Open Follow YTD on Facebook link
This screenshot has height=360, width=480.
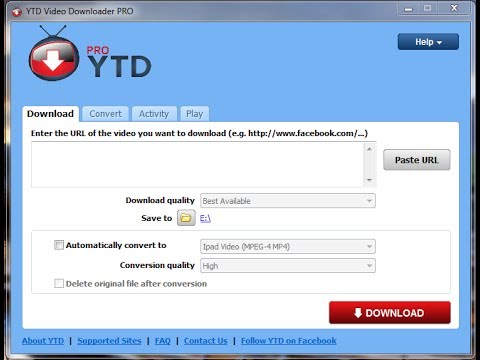(289, 341)
